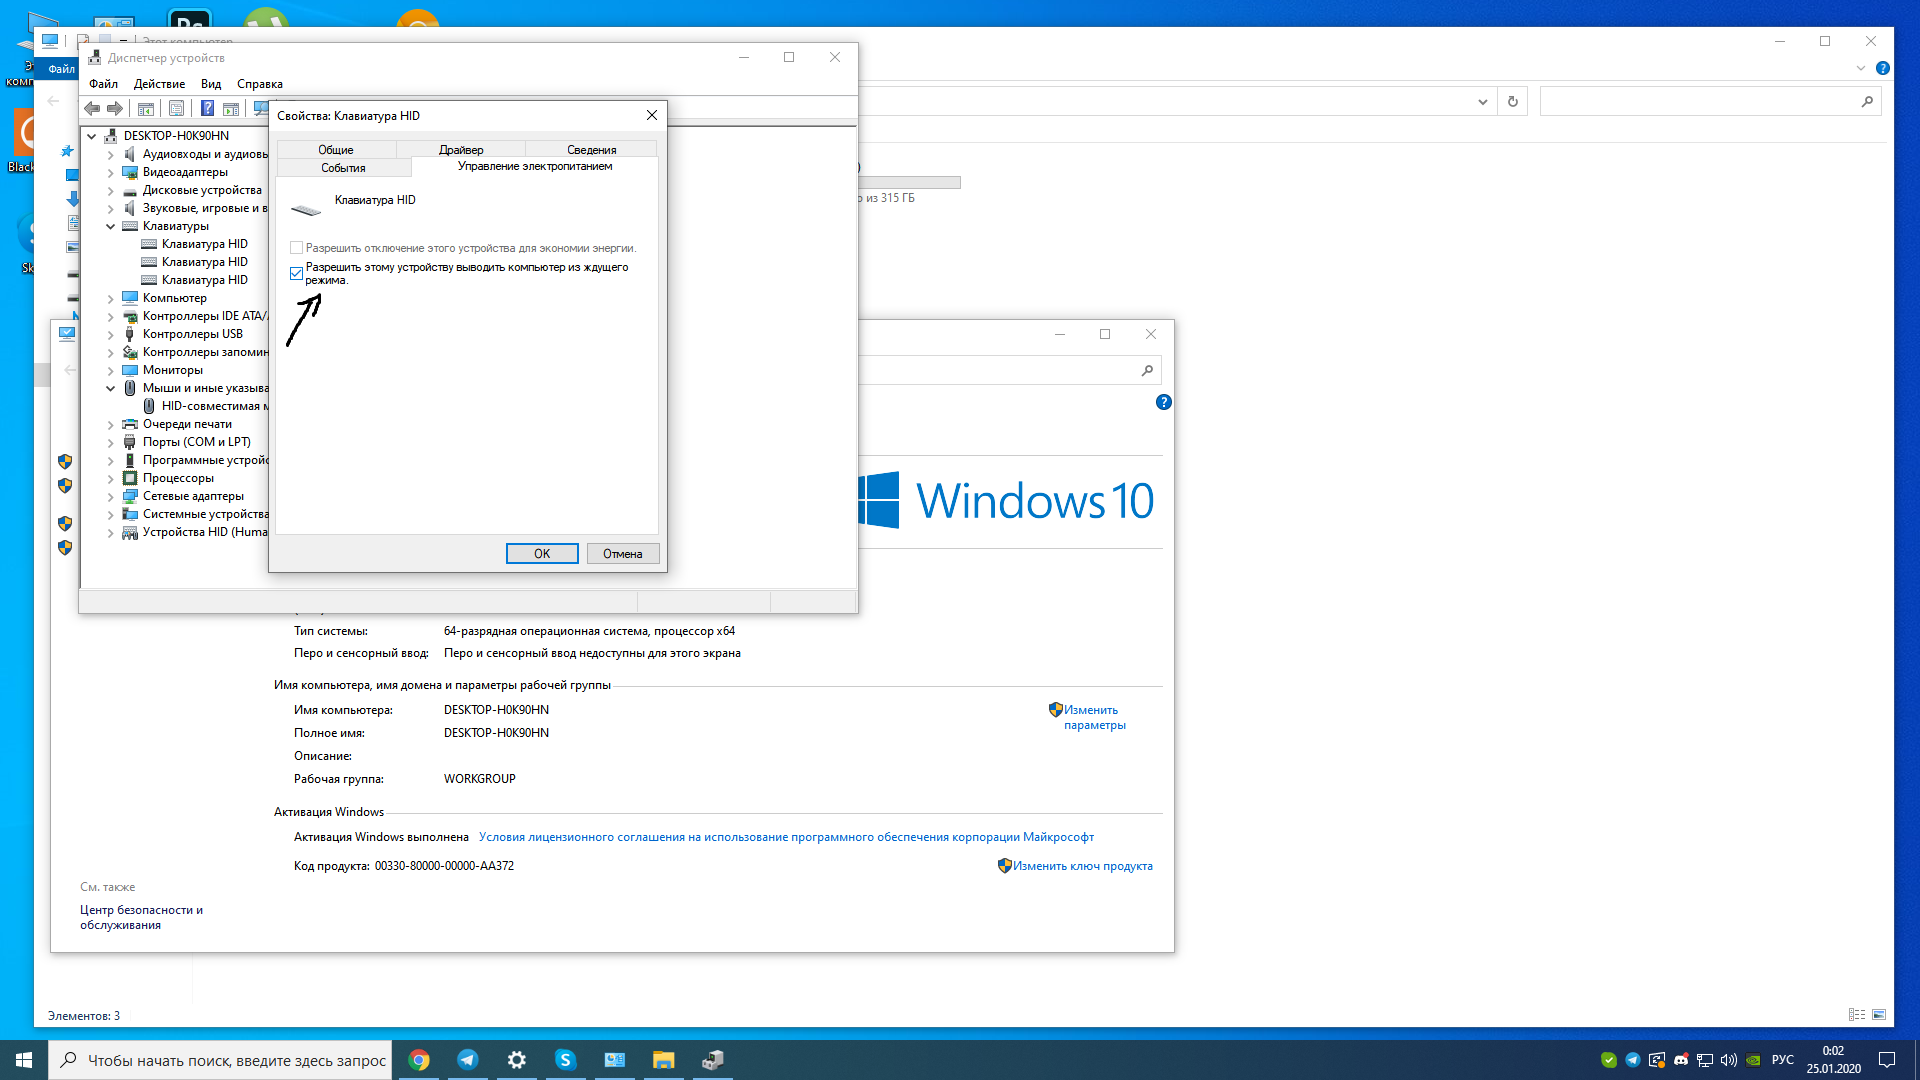Click the refresh button in Explorer address bar
This screenshot has width=1920, height=1080.
[x=1512, y=101]
